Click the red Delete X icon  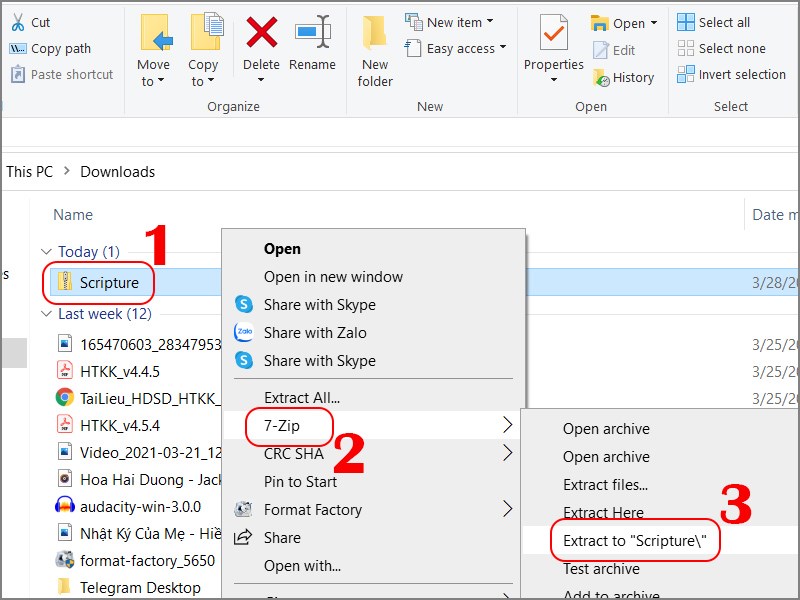(x=262, y=32)
